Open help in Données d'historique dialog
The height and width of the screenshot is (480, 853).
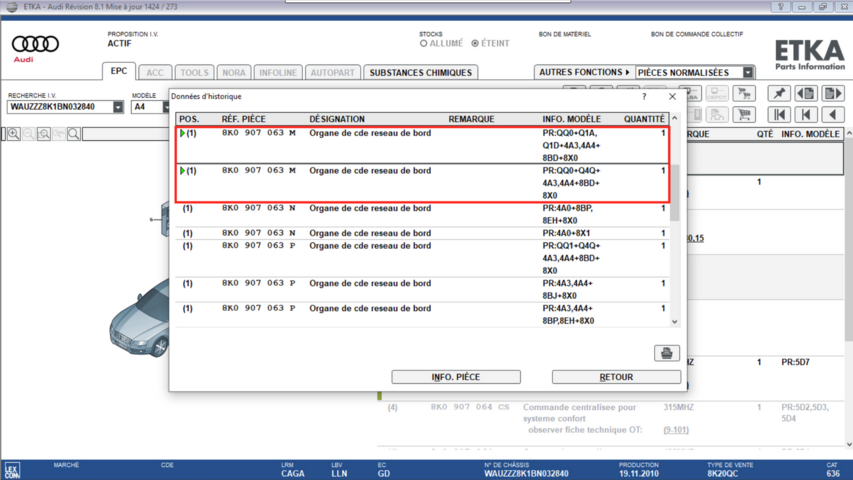[644, 96]
